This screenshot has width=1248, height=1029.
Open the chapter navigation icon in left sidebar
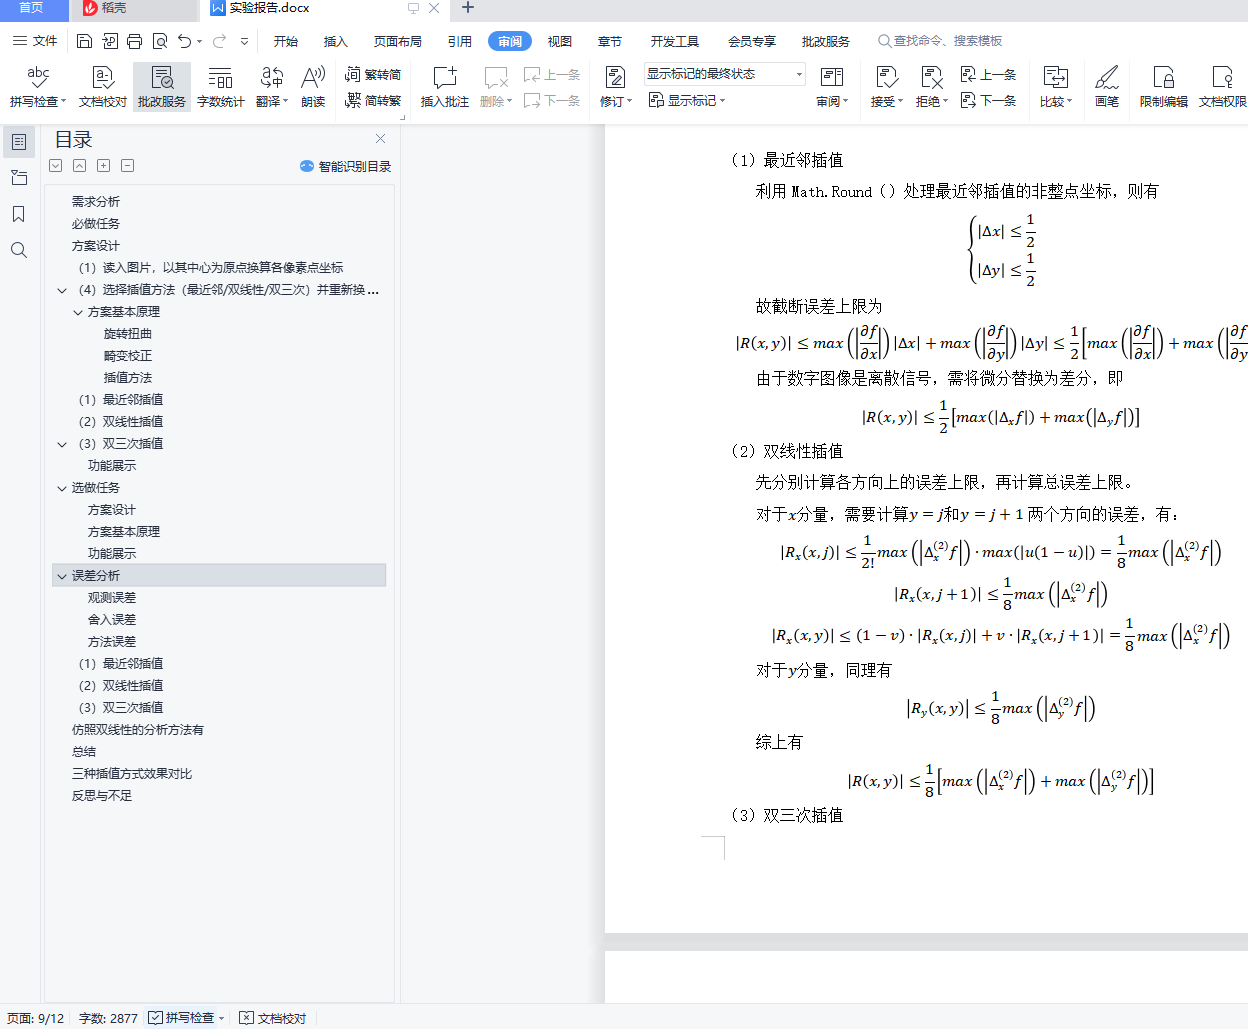pos(19,178)
